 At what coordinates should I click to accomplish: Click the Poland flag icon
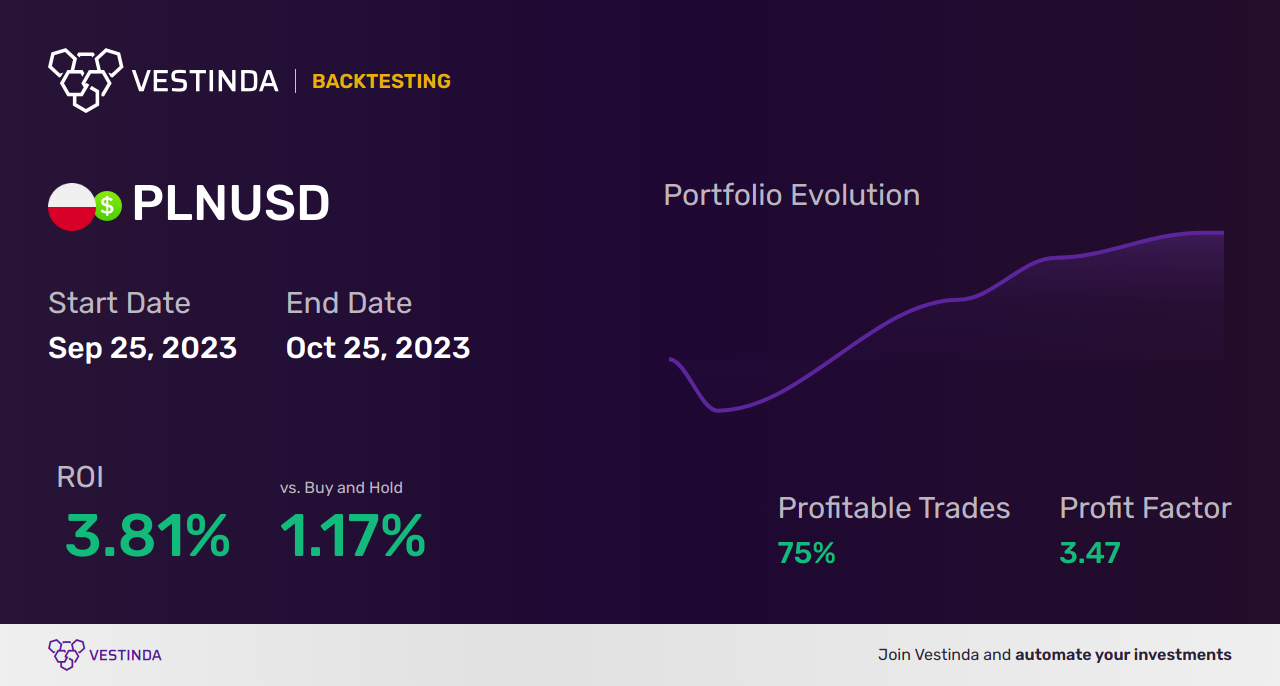[72, 207]
